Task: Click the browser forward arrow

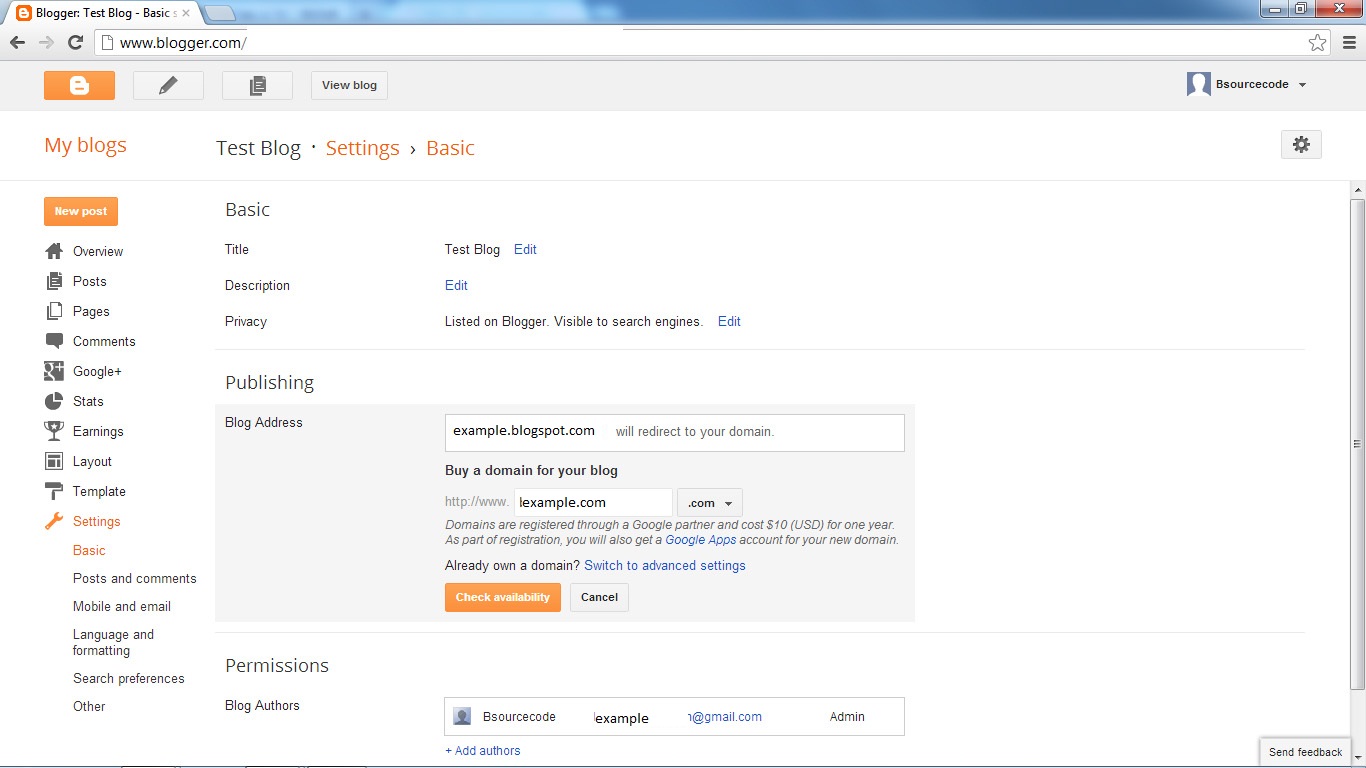Action: 46,42
